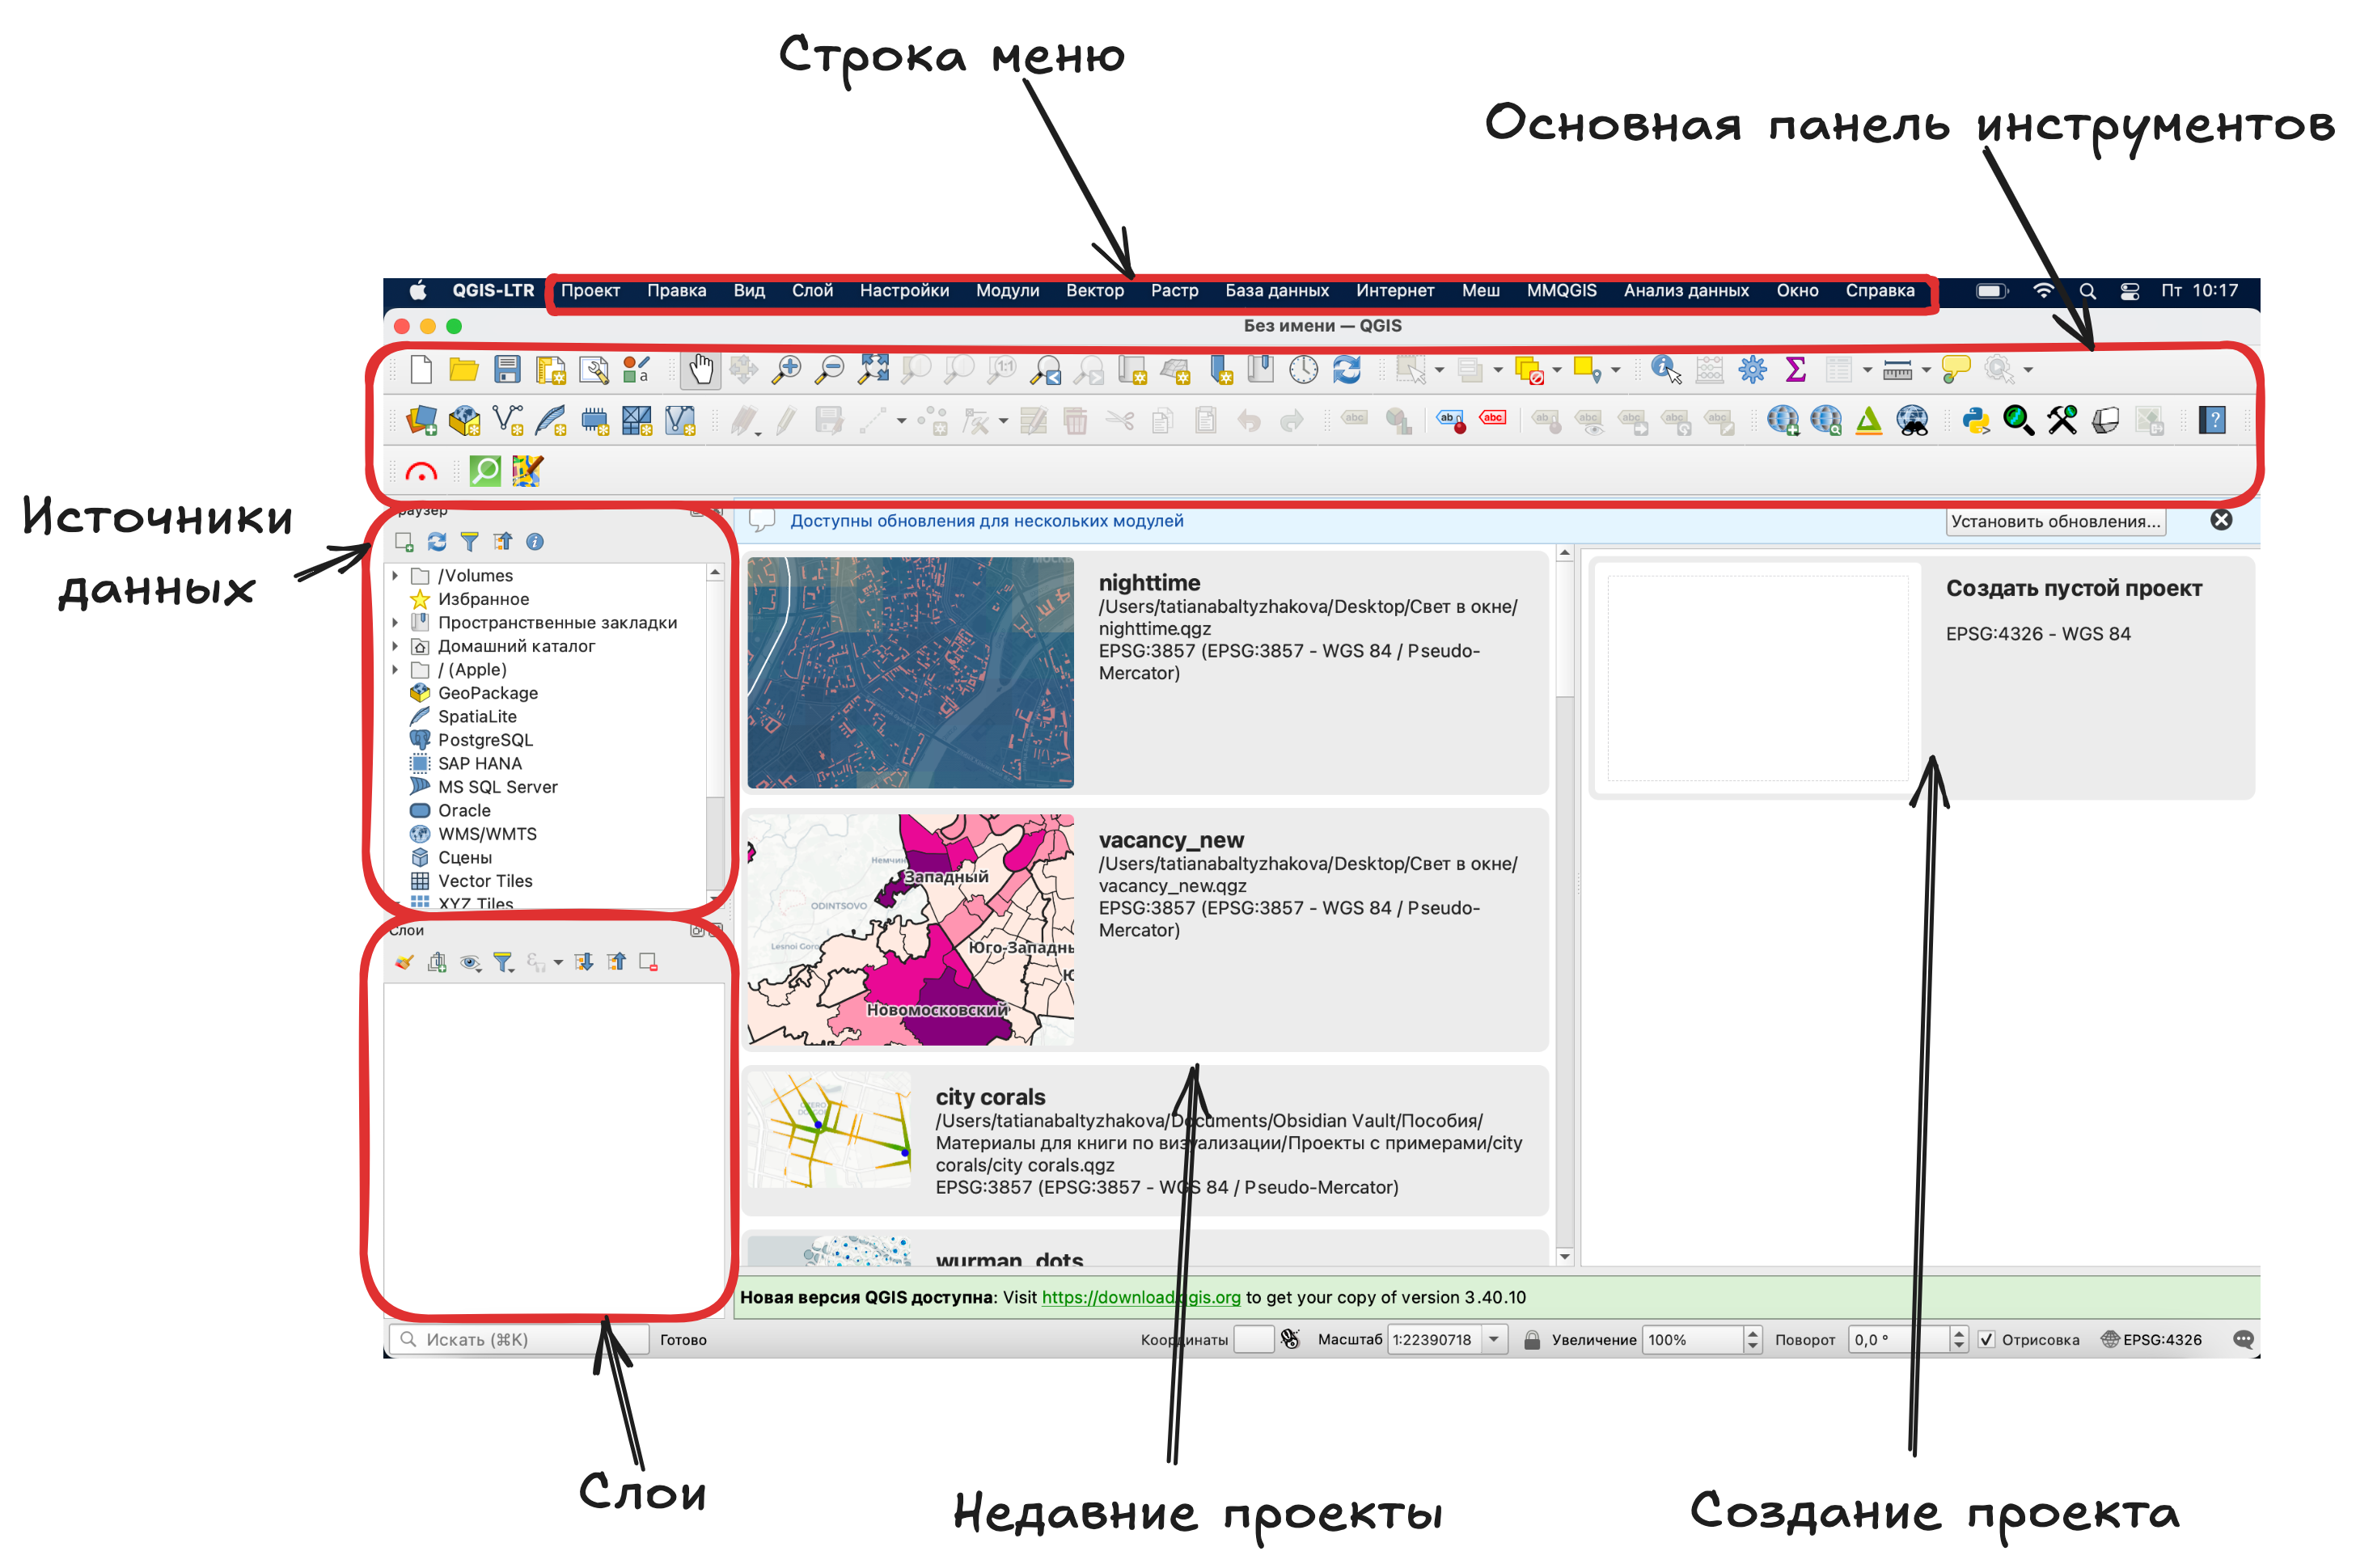Click the Statistical Summary sigma icon
2356x1568 pixels.
point(1795,370)
